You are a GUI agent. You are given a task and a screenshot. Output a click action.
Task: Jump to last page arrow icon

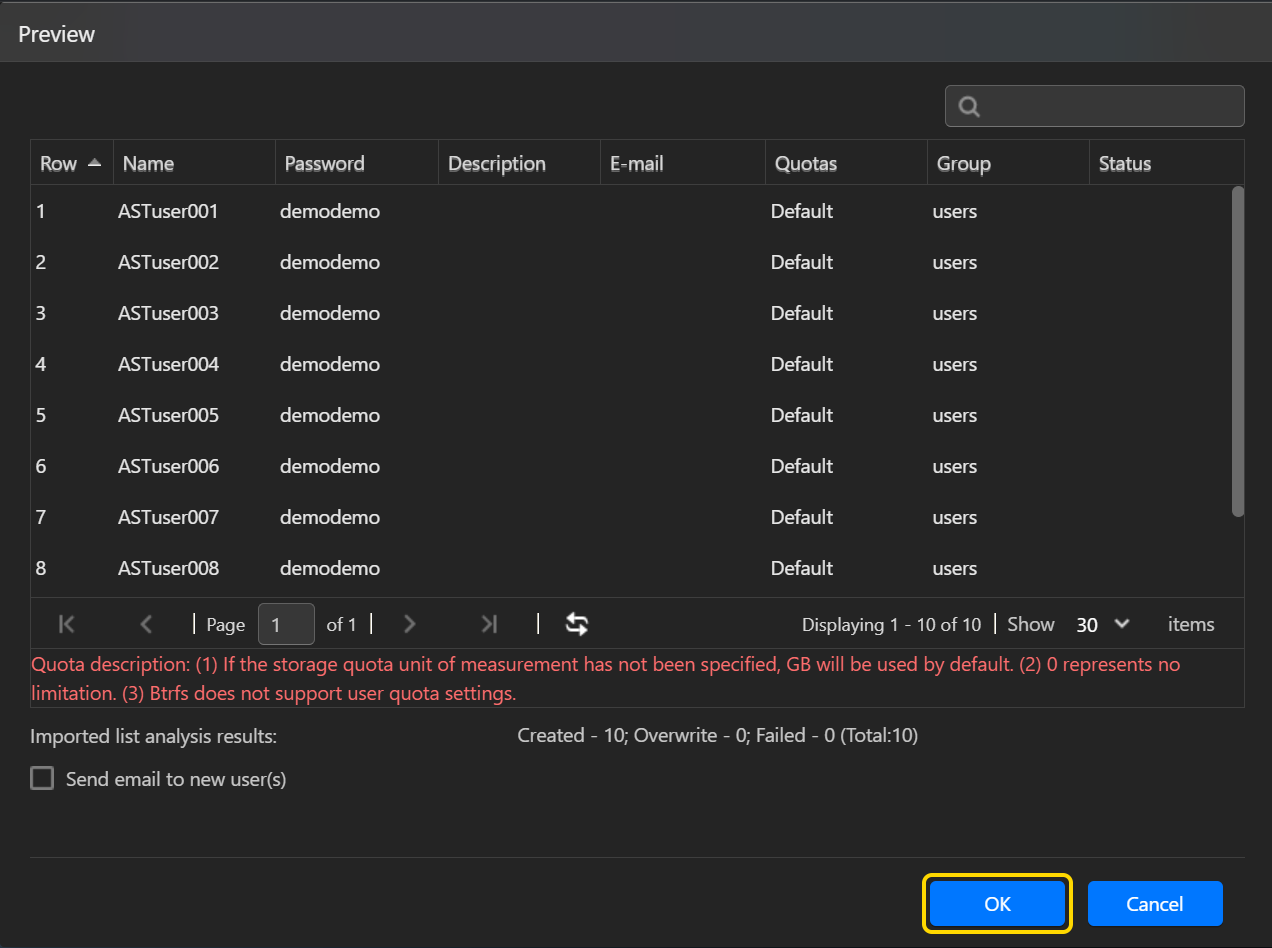488,624
